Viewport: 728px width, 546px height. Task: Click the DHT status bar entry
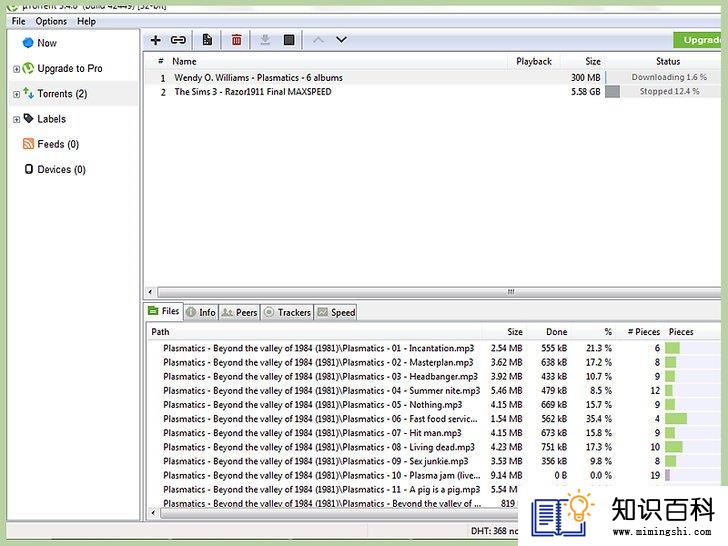pyautogui.click(x=494, y=531)
